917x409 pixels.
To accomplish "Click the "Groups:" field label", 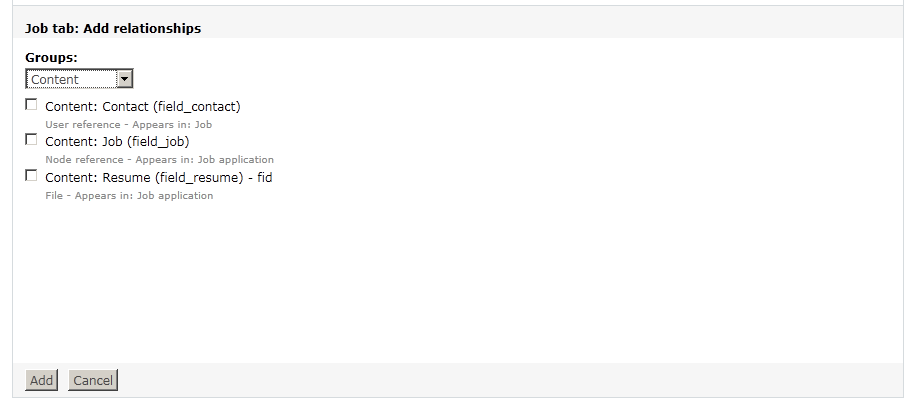I will tap(51, 58).
